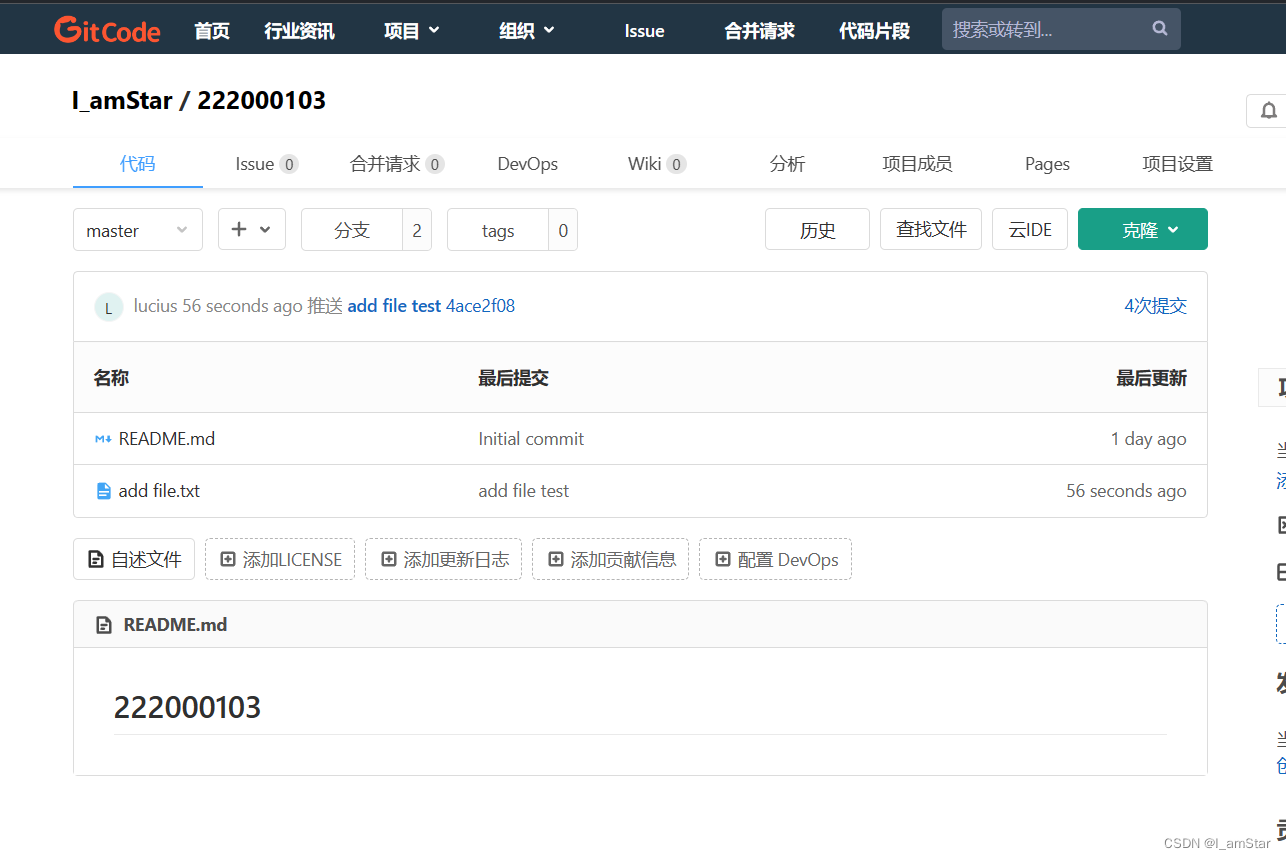Switch to the 项目设置 tab
Viewport: 1286px width, 859px height.
click(1177, 164)
